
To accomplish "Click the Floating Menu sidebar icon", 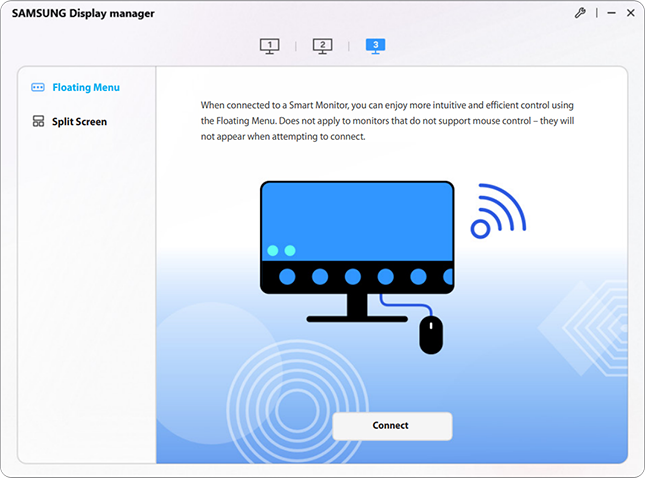I will pyautogui.click(x=38, y=88).
